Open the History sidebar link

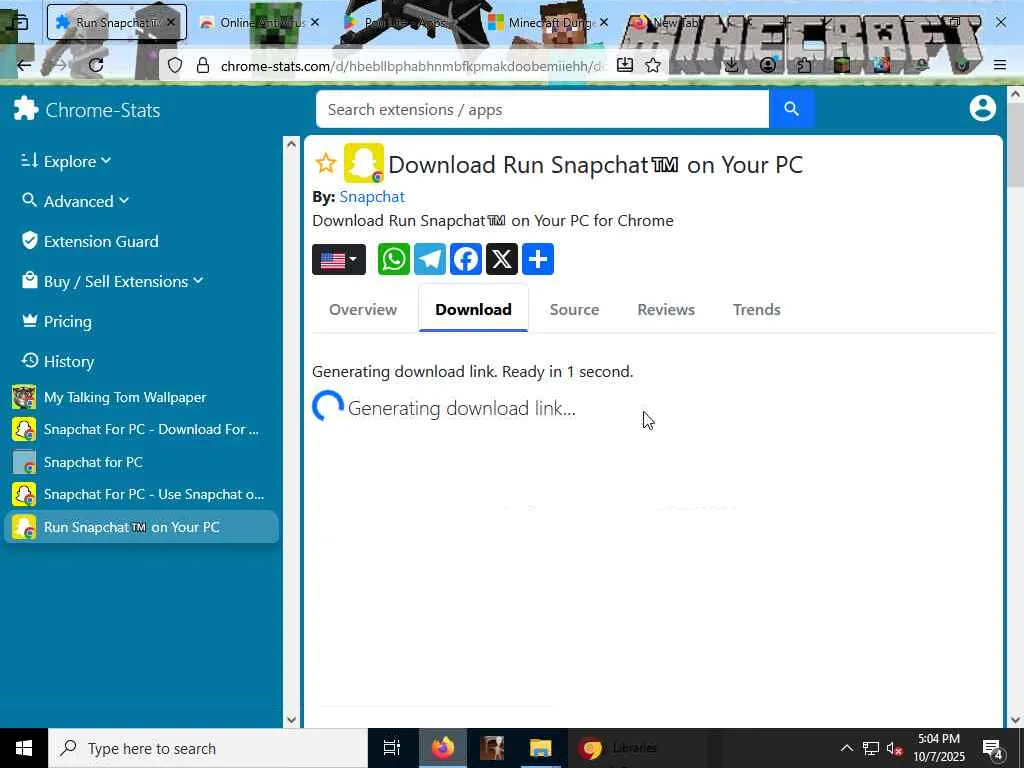click(x=58, y=361)
